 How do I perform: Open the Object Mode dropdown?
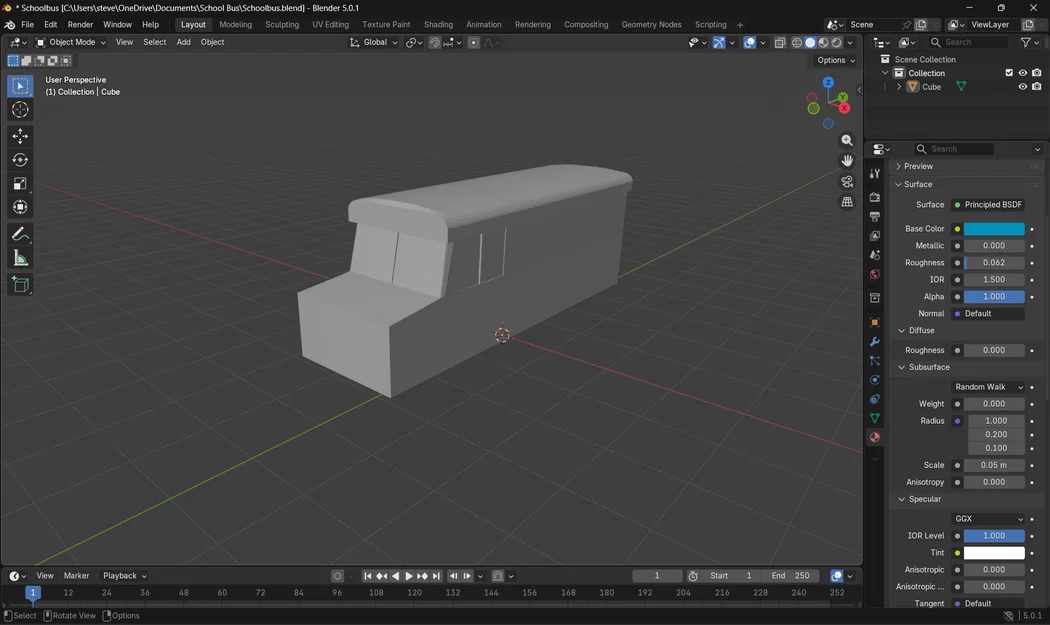[70, 42]
